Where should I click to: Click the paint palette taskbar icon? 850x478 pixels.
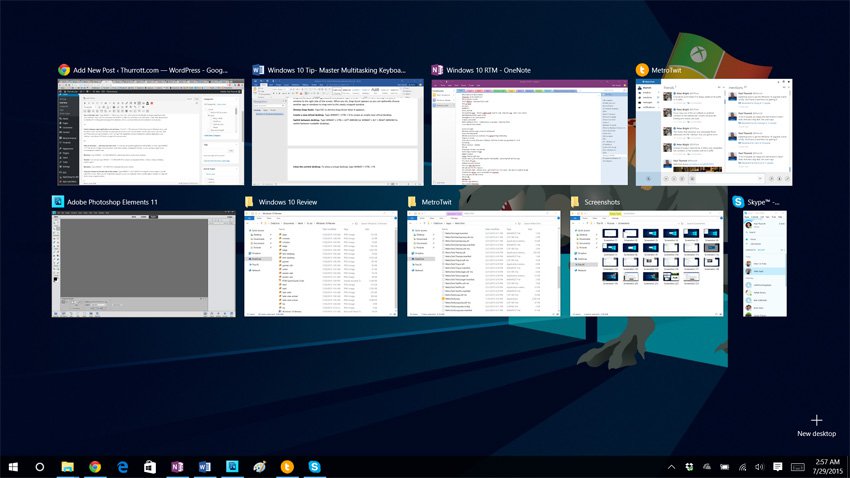coord(260,467)
